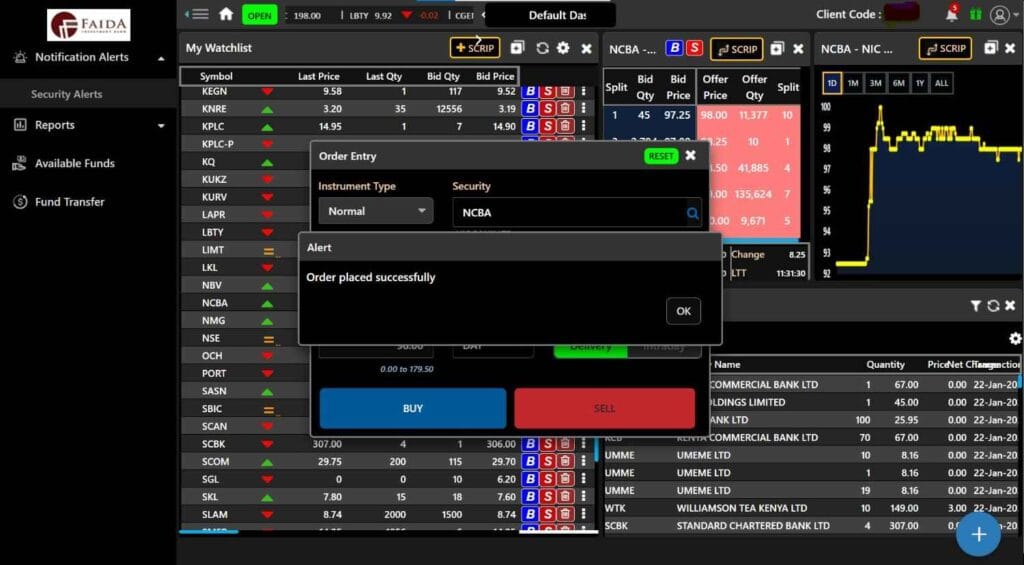Open orders table settings gear
This screenshot has width=1024, height=565.
1015,338
